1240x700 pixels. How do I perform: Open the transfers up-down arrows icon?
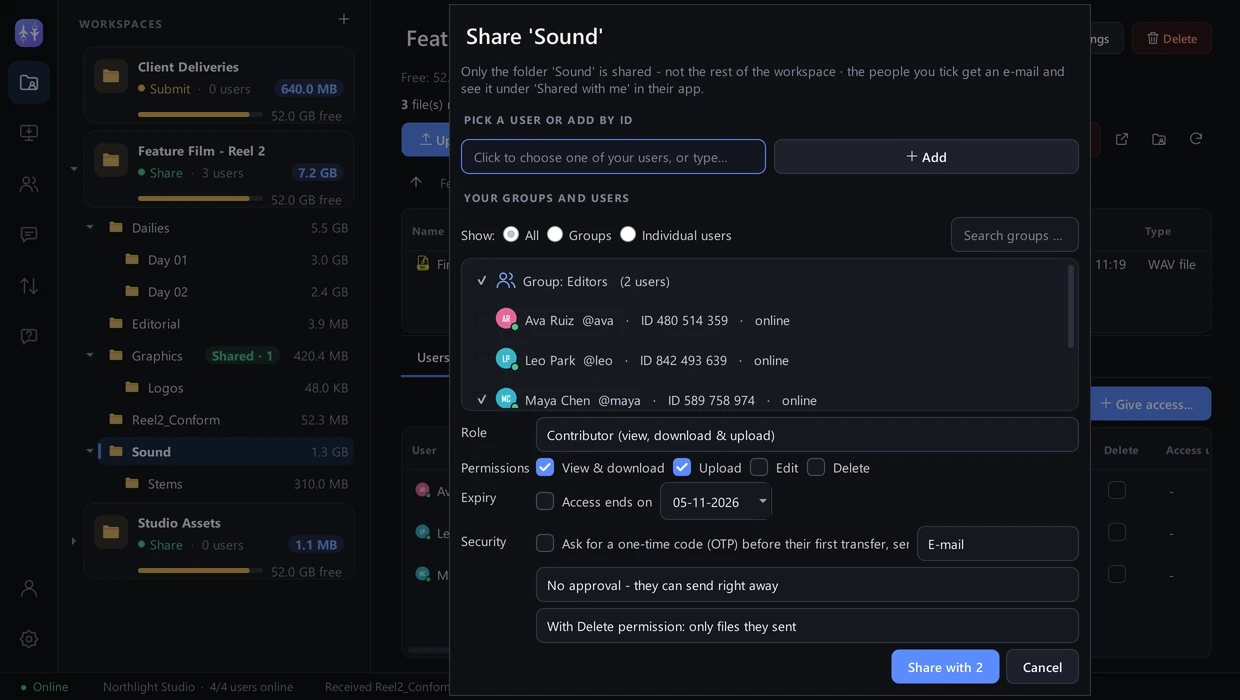(29, 285)
